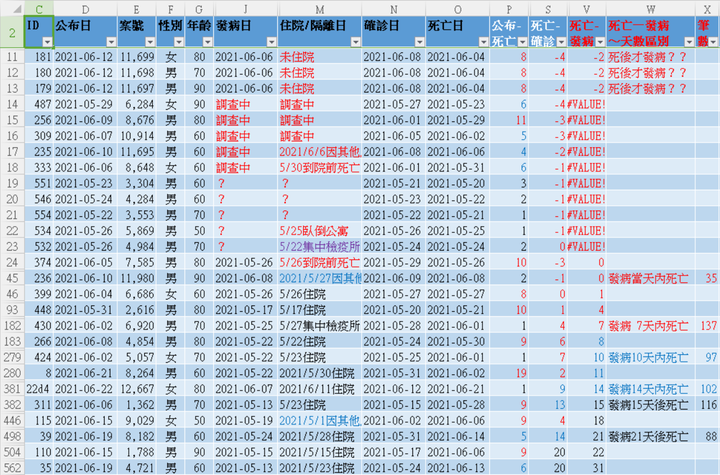Click #VALUE! cell in row 15
The width and height of the screenshot is (720, 475).
pyautogui.click(x=587, y=120)
